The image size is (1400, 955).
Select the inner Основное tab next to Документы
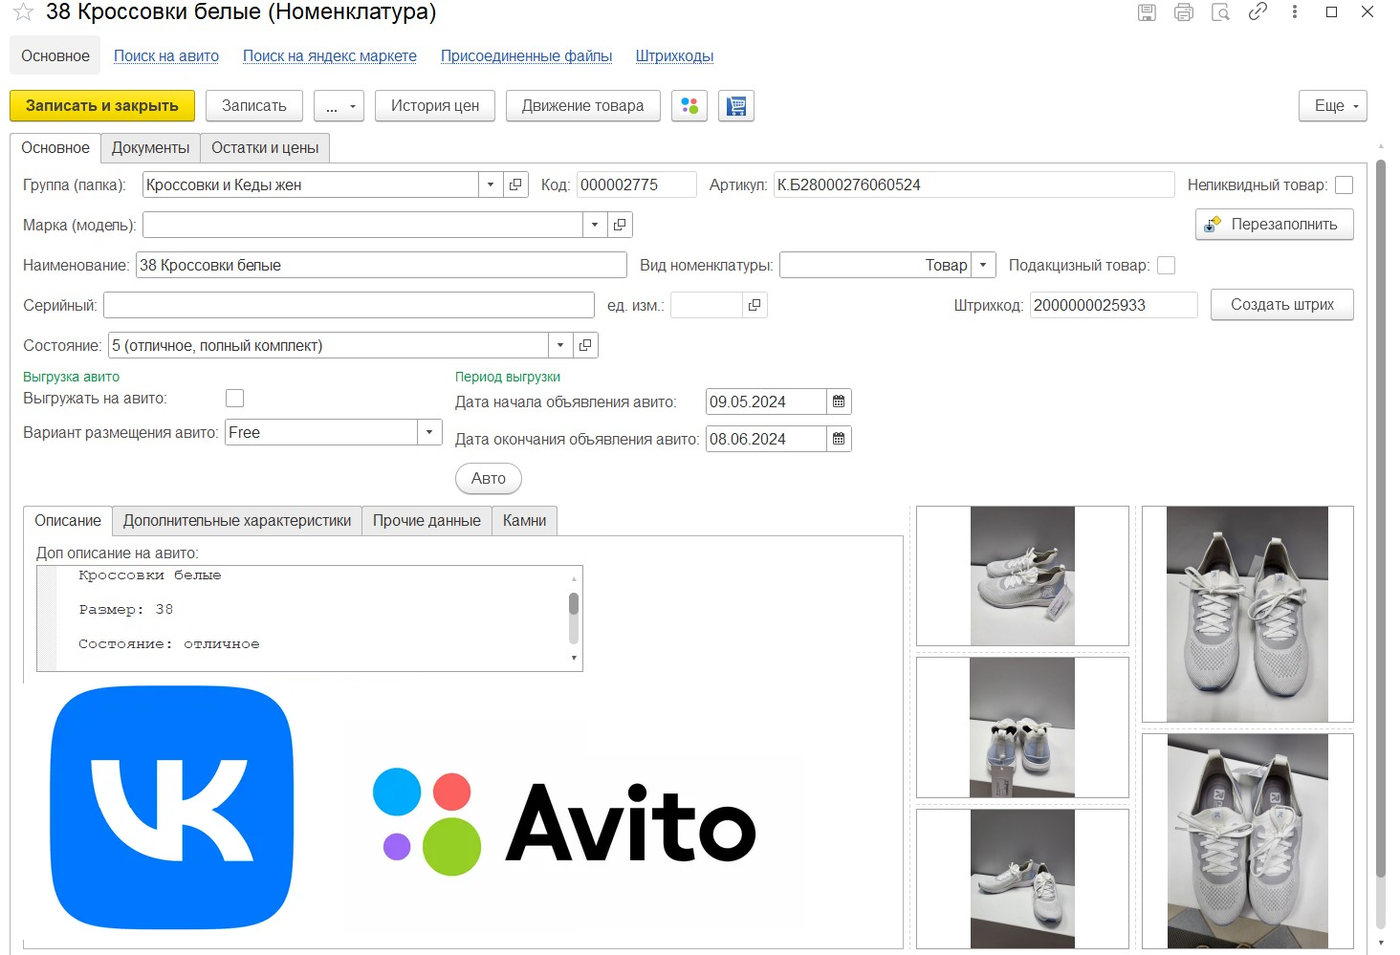(56, 148)
